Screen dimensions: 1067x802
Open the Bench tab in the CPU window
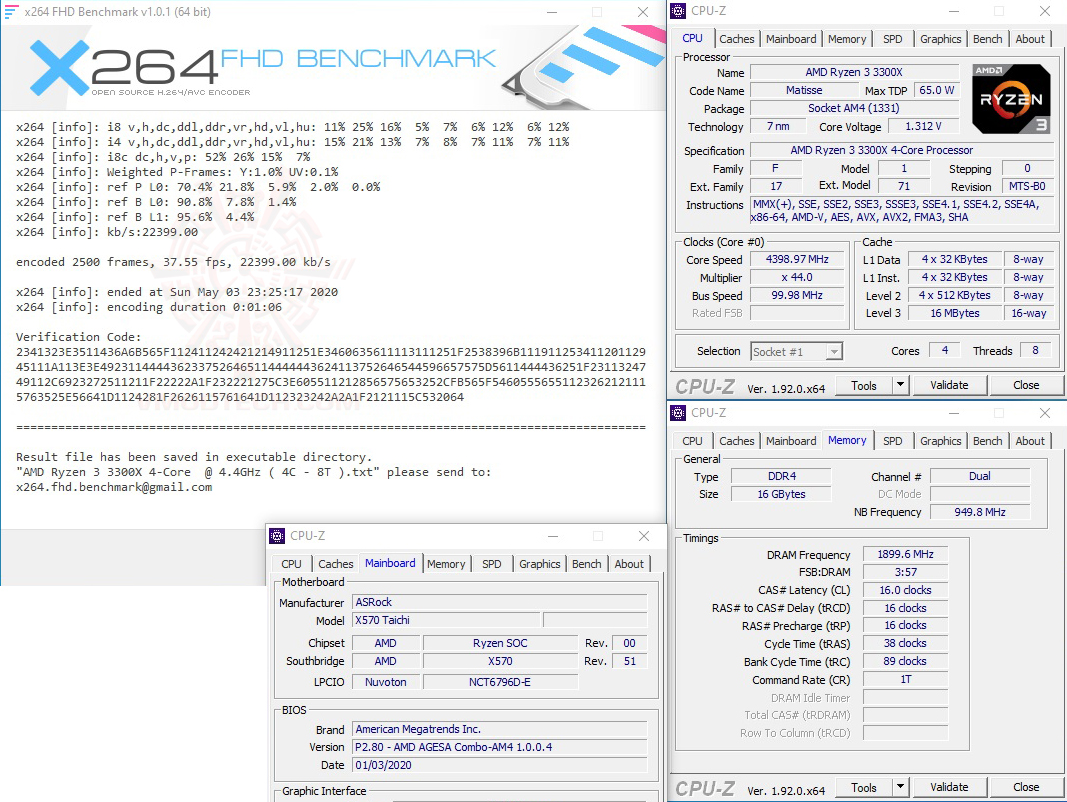(987, 39)
